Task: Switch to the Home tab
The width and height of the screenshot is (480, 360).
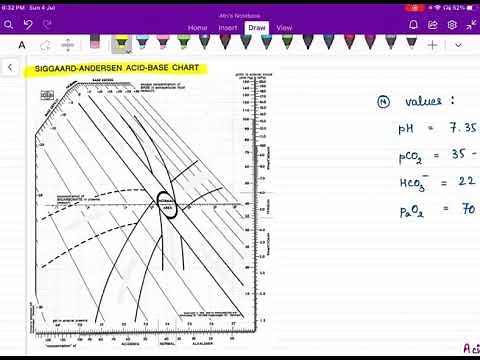Action: point(197,28)
